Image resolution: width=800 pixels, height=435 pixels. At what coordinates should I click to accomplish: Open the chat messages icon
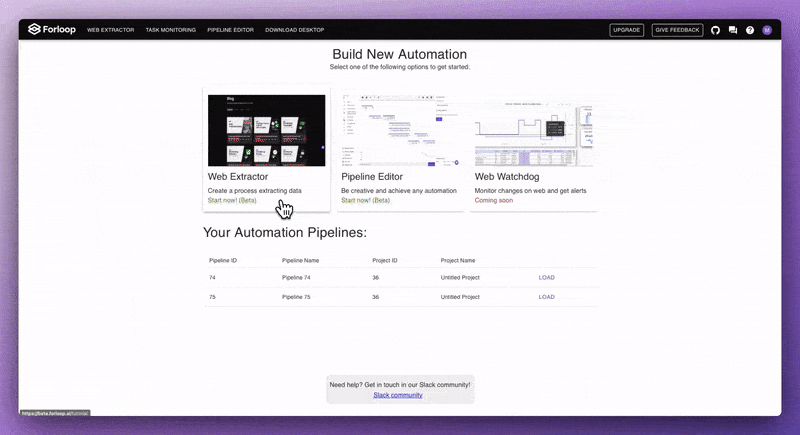[733, 30]
